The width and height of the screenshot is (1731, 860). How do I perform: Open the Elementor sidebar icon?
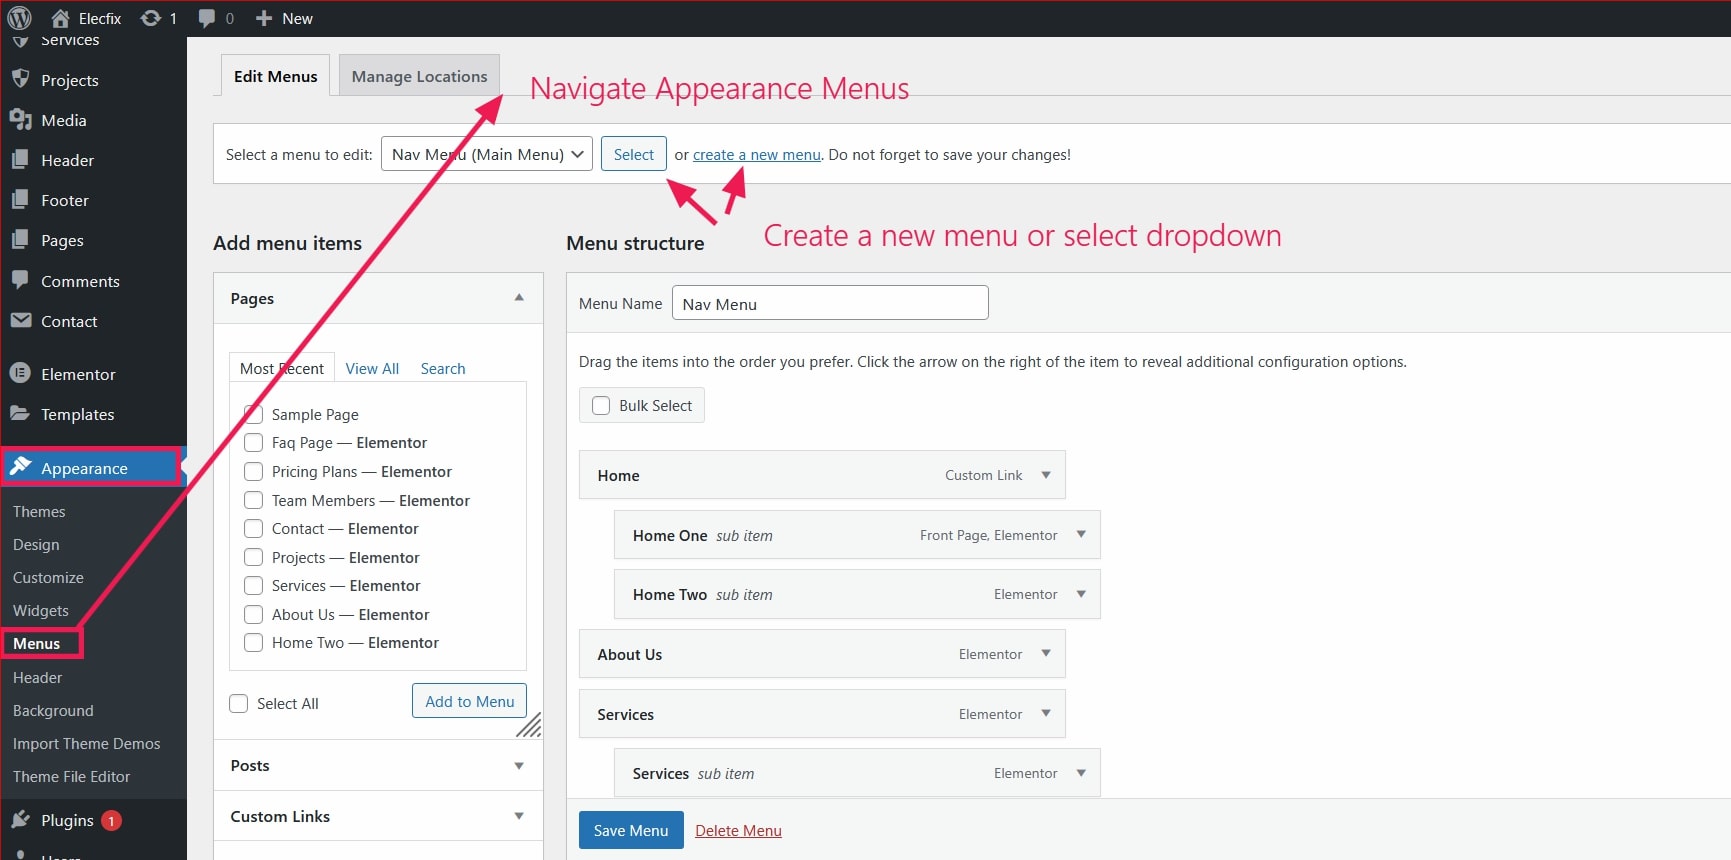20,373
